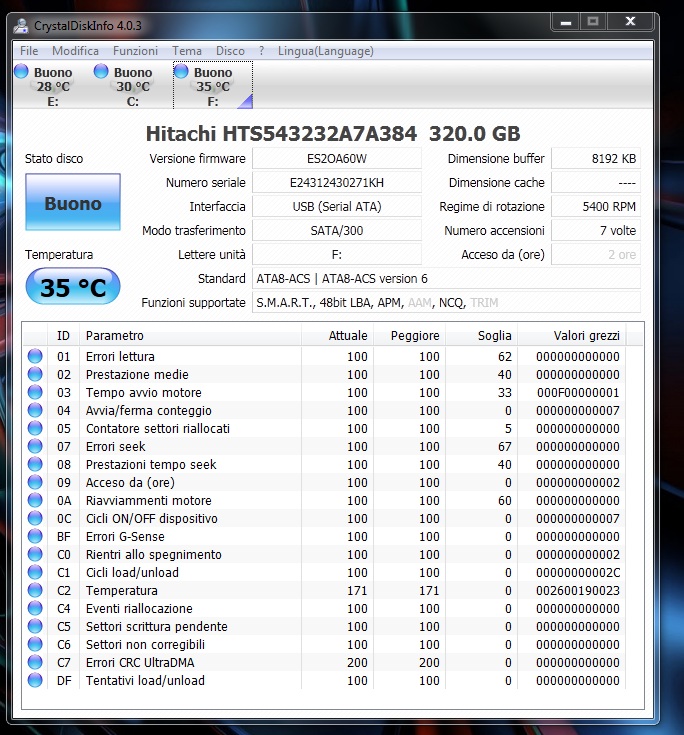Open the Disco menu

pyautogui.click(x=230, y=51)
